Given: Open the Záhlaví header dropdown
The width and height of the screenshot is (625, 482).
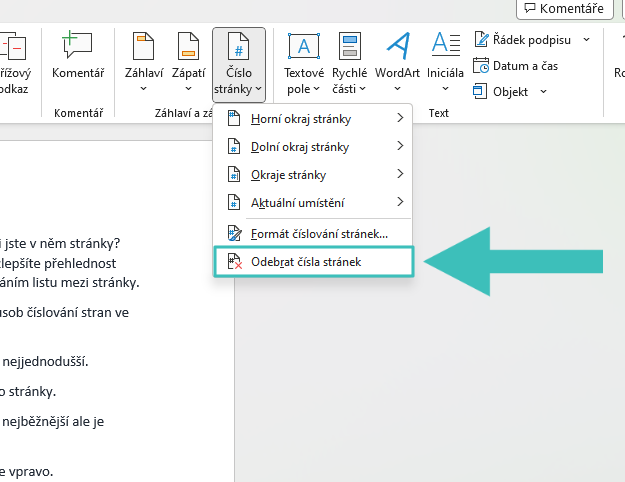Looking at the screenshot, I should pyautogui.click(x=143, y=62).
